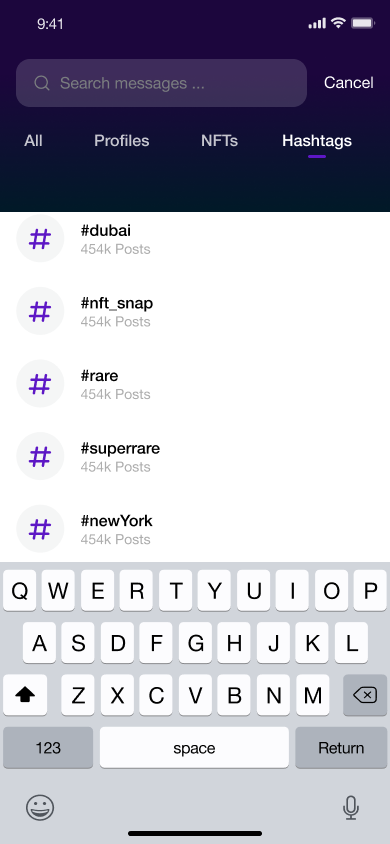The height and width of the screenshot is (844, 390).
Task: Select the All tab
Action: pos(33,141)
